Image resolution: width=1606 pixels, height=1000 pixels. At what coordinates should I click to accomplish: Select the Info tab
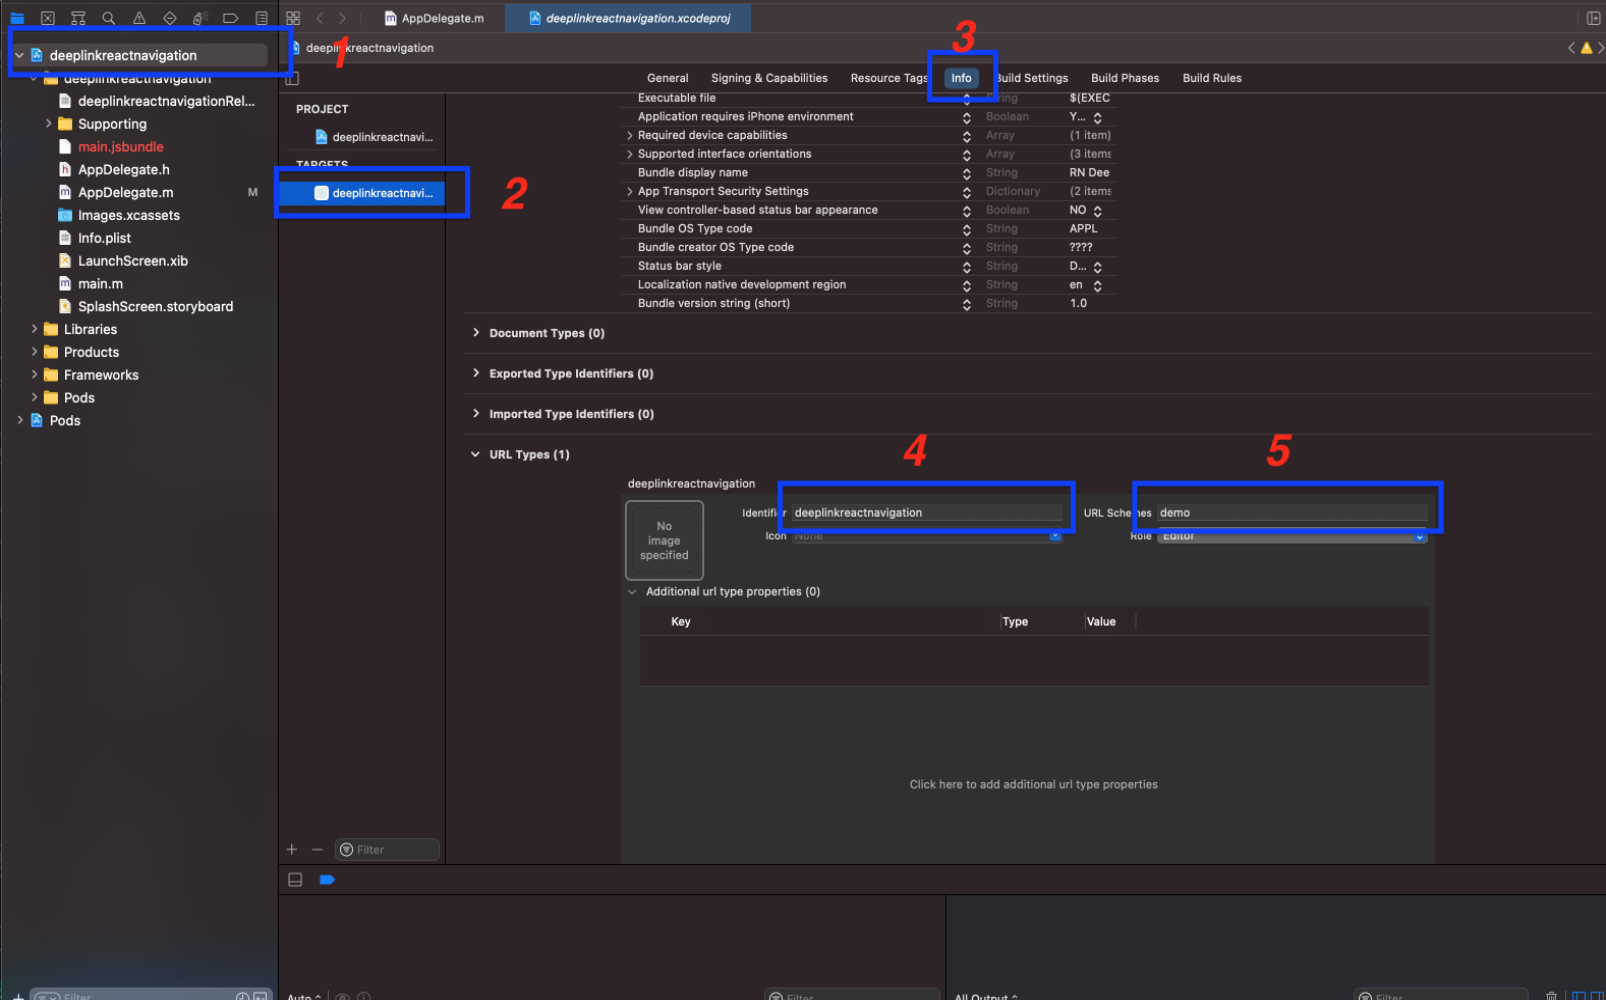pyautogui.click(x=961, y=78)
